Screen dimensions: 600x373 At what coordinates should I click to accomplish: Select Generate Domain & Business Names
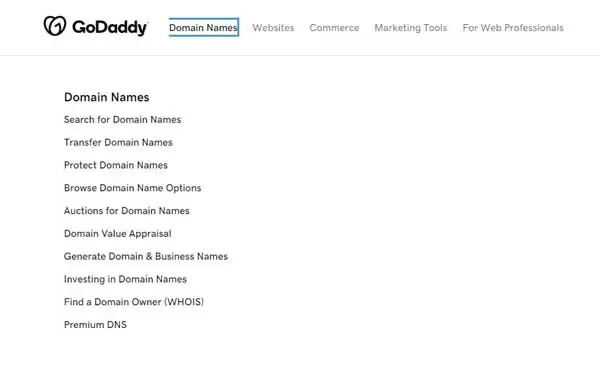point(146,256)
